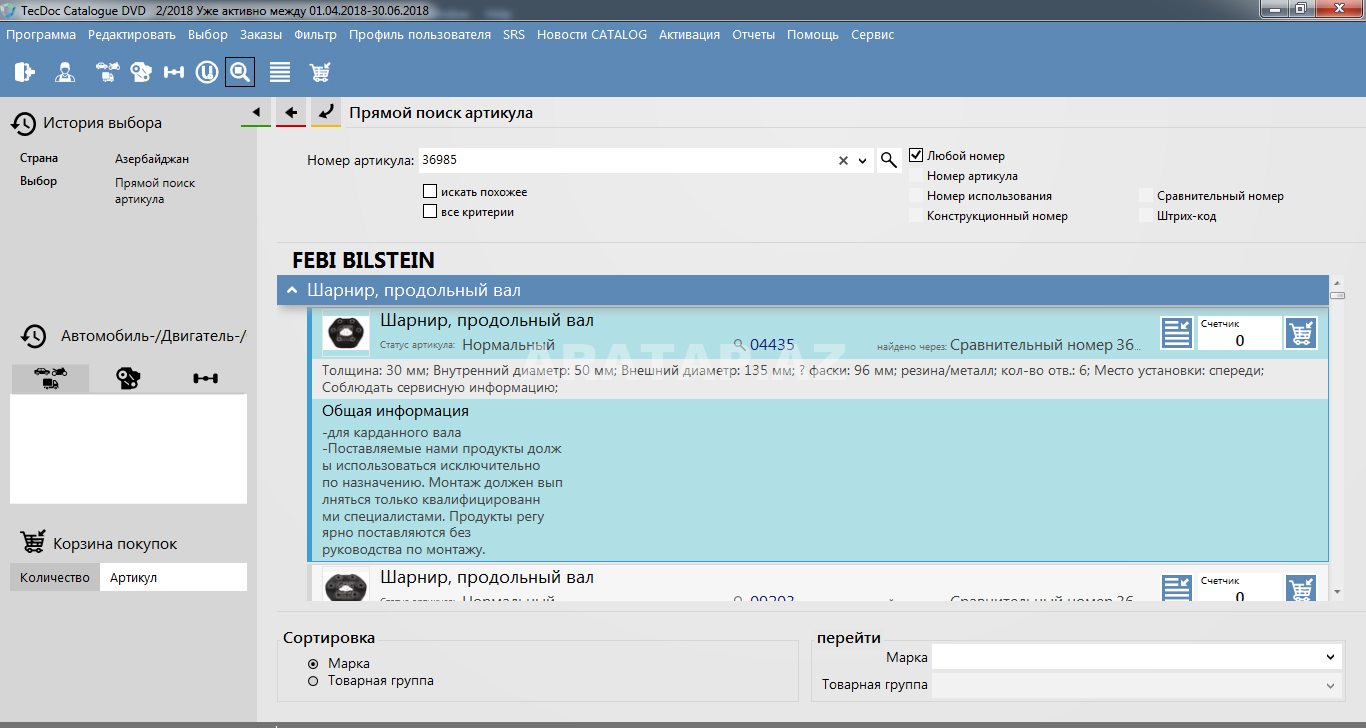
Task: Select the direct article search magnifier icon
Action: click(x=240, y=72)
